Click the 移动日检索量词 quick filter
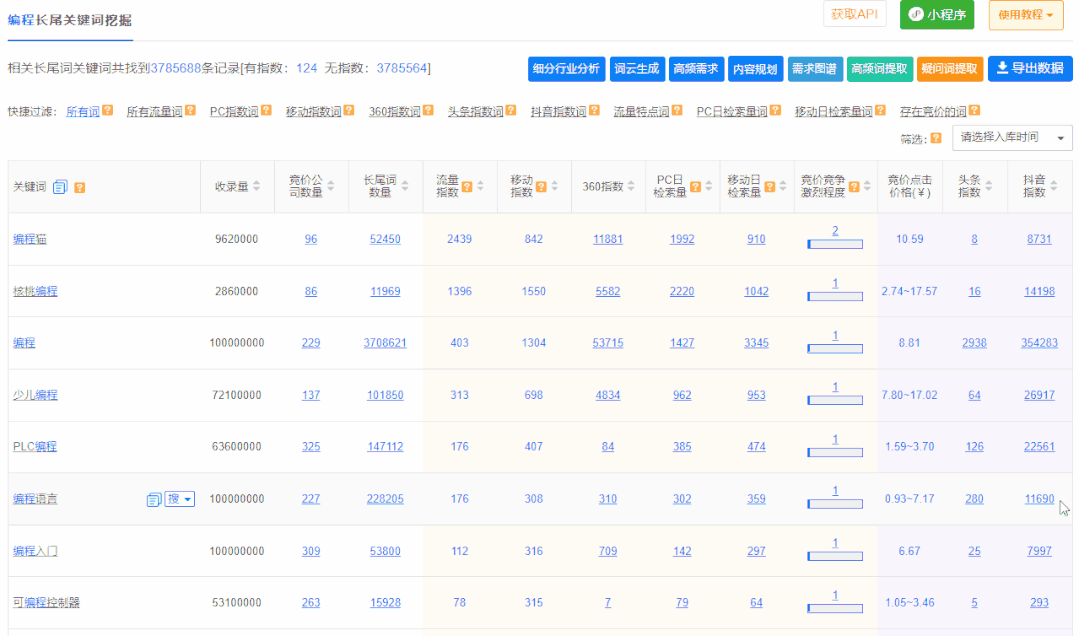Screen dimensions: 1079x636 point(833,112)
